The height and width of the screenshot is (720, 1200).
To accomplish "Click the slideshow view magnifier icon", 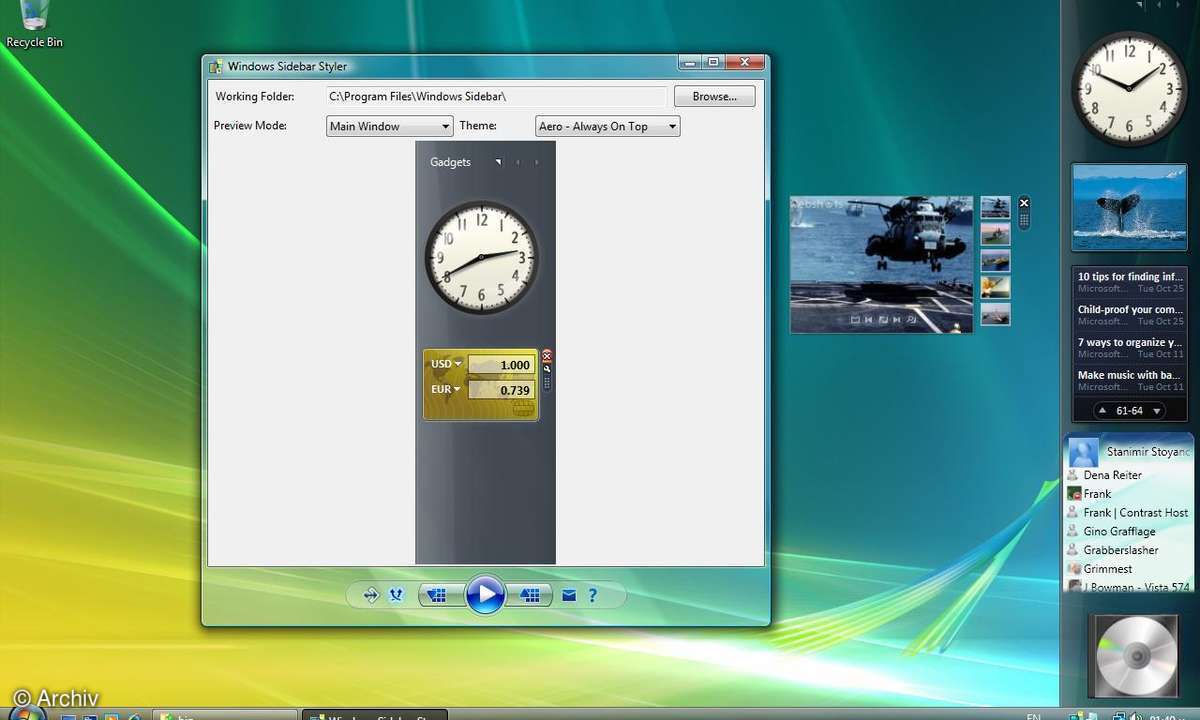I will click(911, 320).
